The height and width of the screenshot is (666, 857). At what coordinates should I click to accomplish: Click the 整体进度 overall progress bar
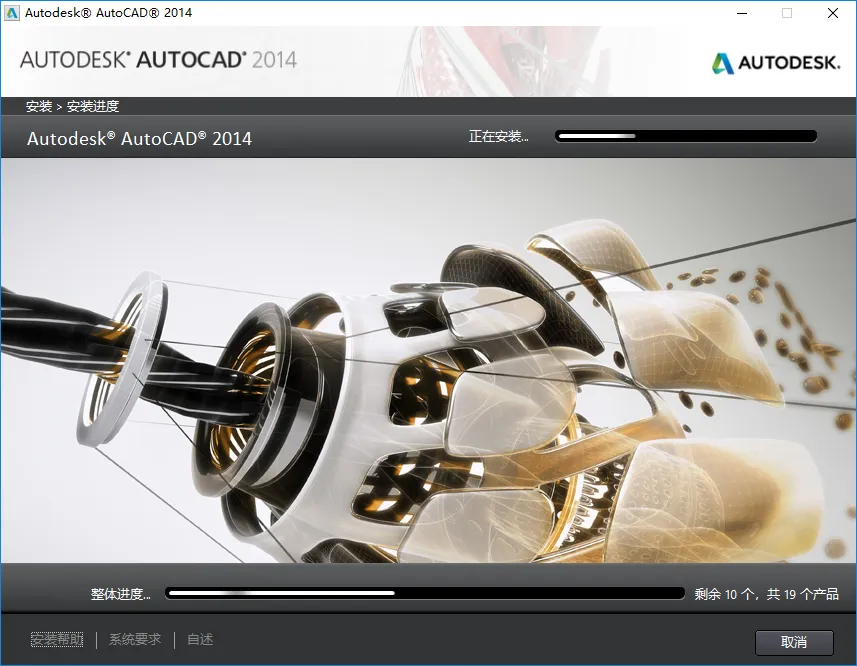tap(425, 593)
